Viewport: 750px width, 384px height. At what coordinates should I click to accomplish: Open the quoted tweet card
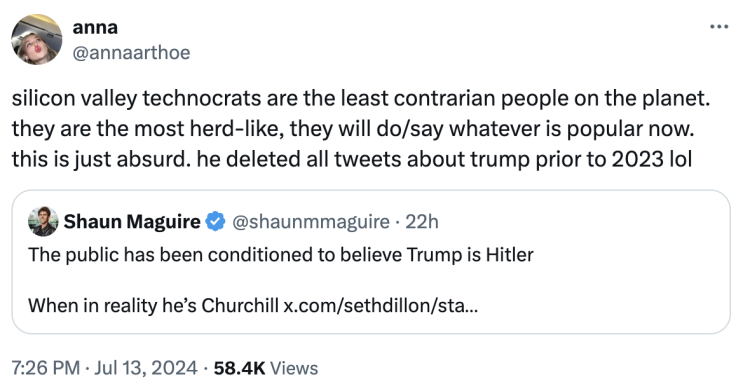tap(371, 262)
